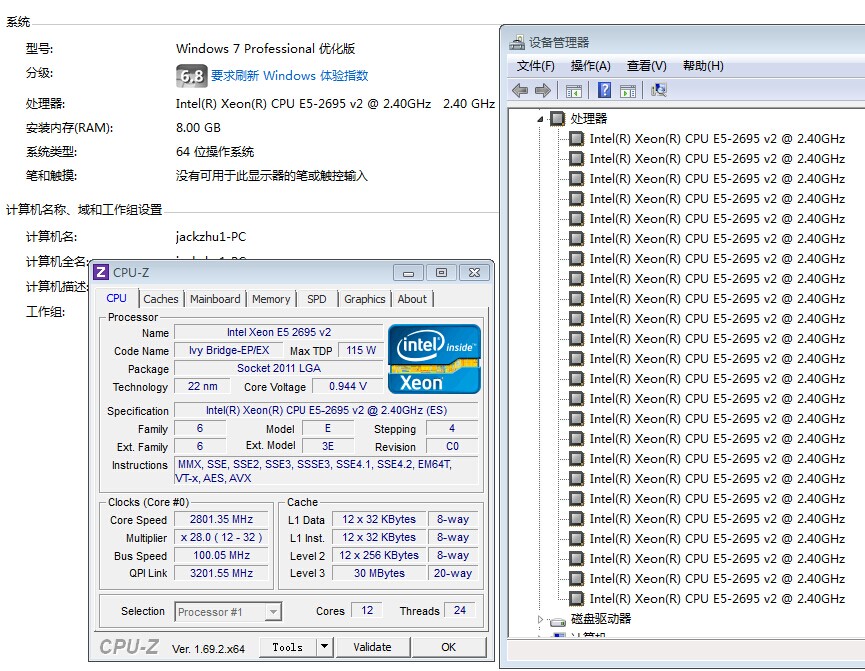Viewport: 865px width, 671px height.
Task: Switch to the Caches tab
Action: point(161,299)
